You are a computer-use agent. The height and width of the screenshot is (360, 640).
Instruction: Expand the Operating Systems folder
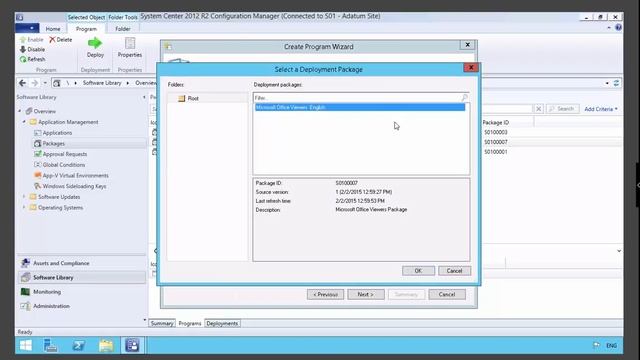(x=24, y=207)
